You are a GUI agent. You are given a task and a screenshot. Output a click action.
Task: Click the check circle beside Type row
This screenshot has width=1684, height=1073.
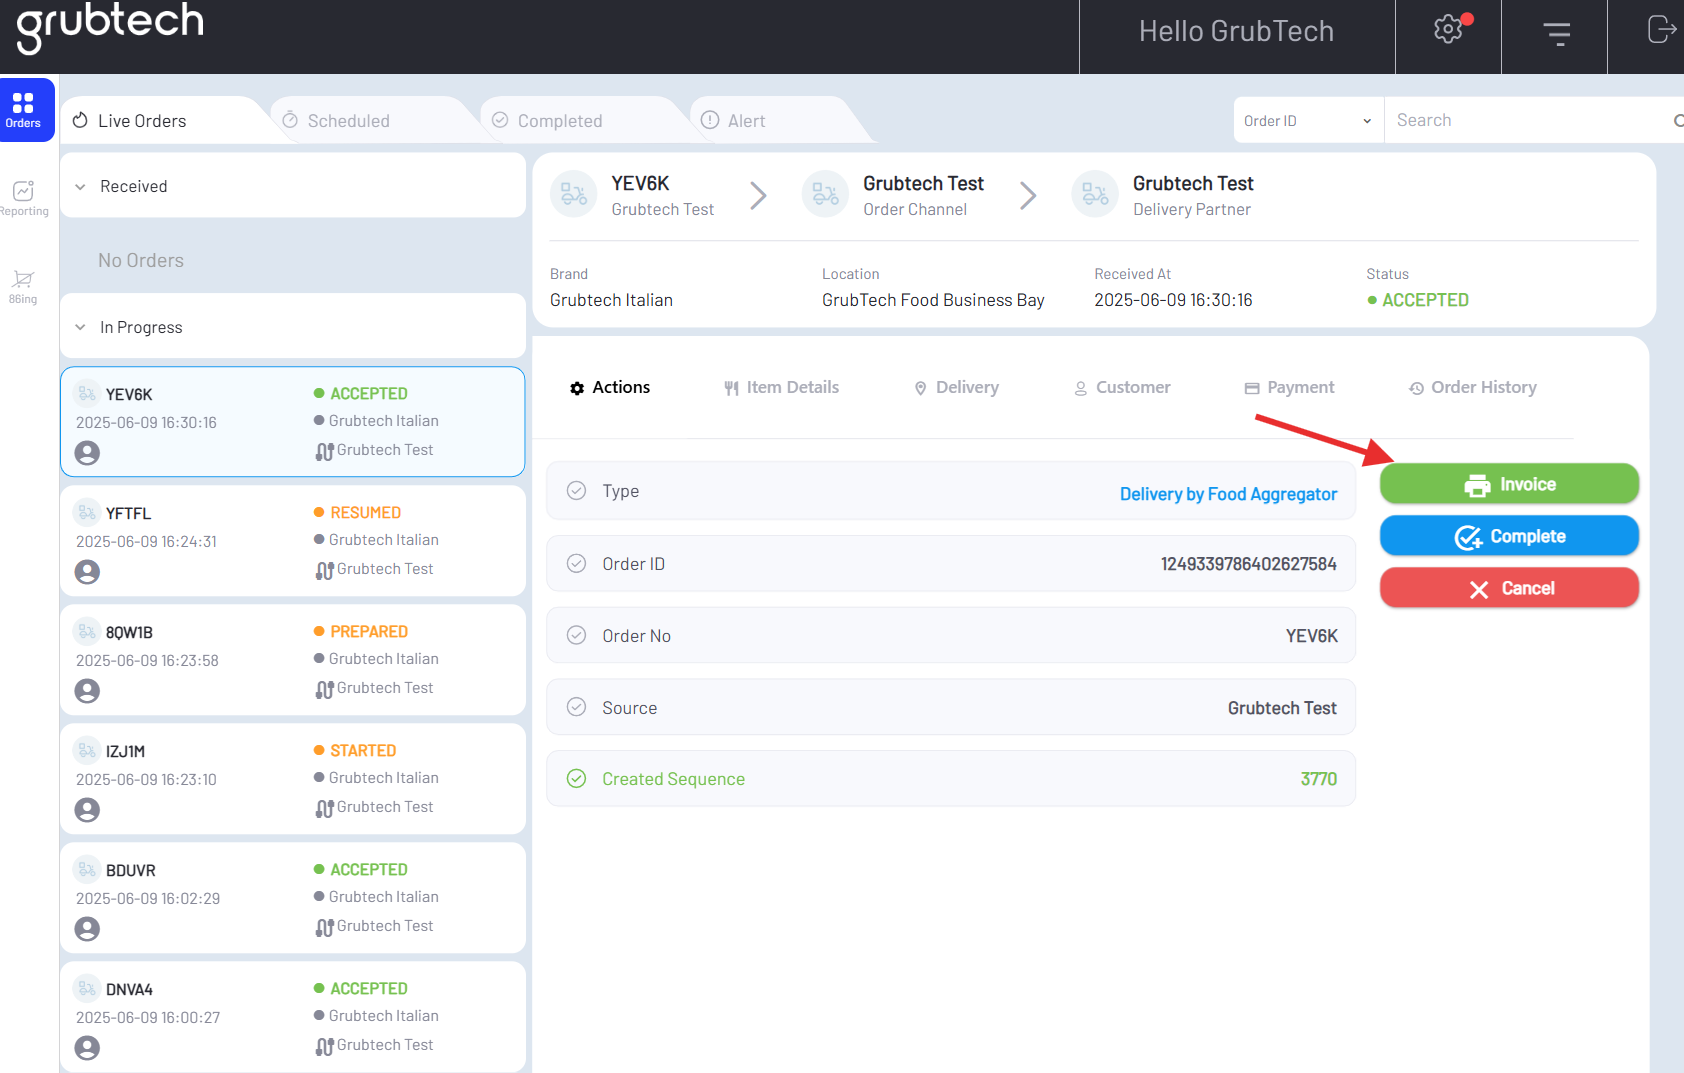[x=576, y=491]
